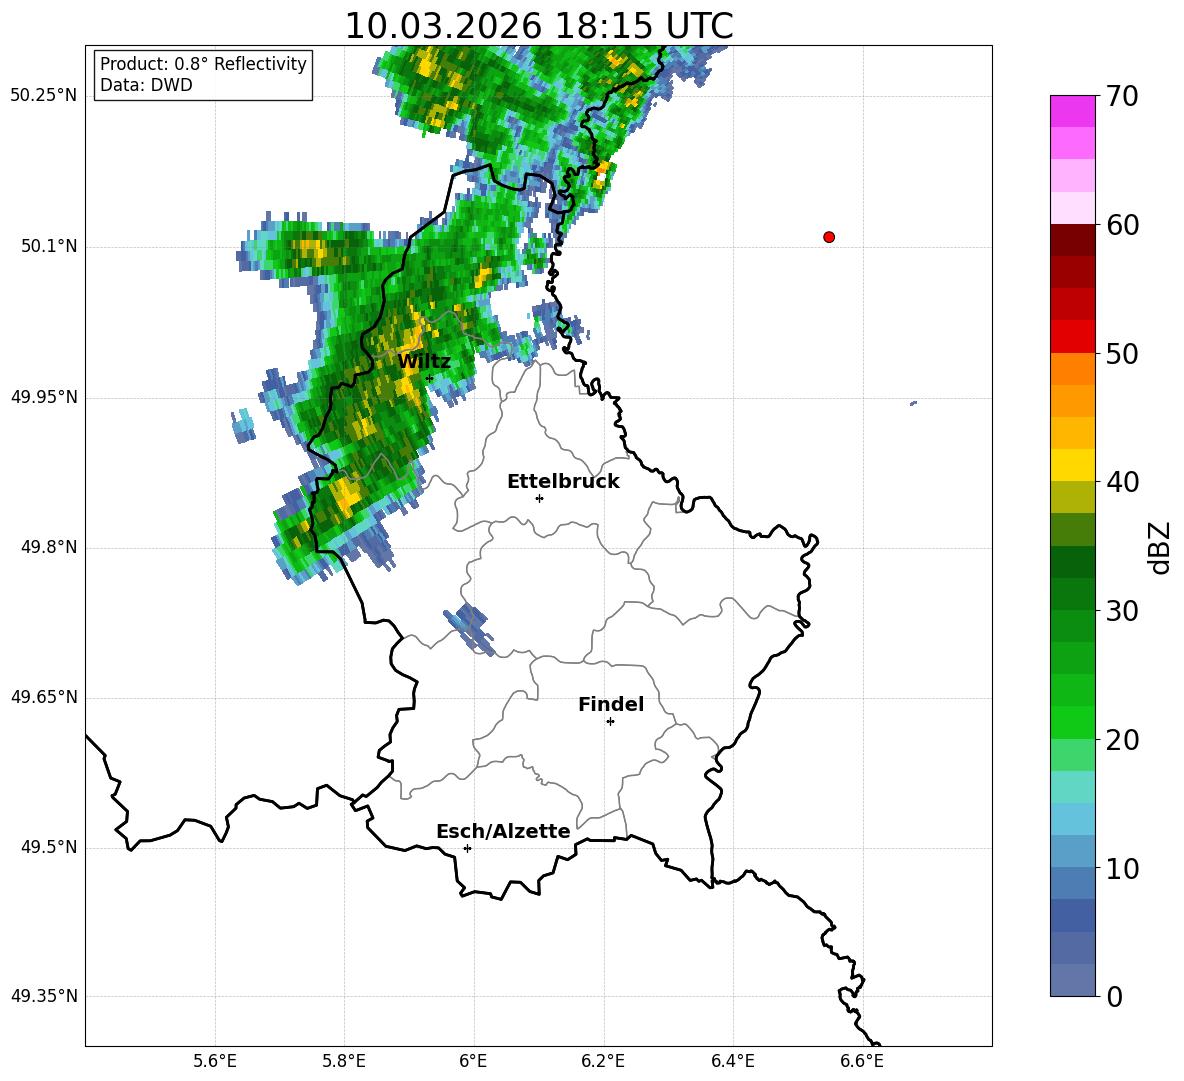Click the title 10.03.2026 18:15 UTC
The height and width of the screenshot is (1081, 1184).
[539, 26]
